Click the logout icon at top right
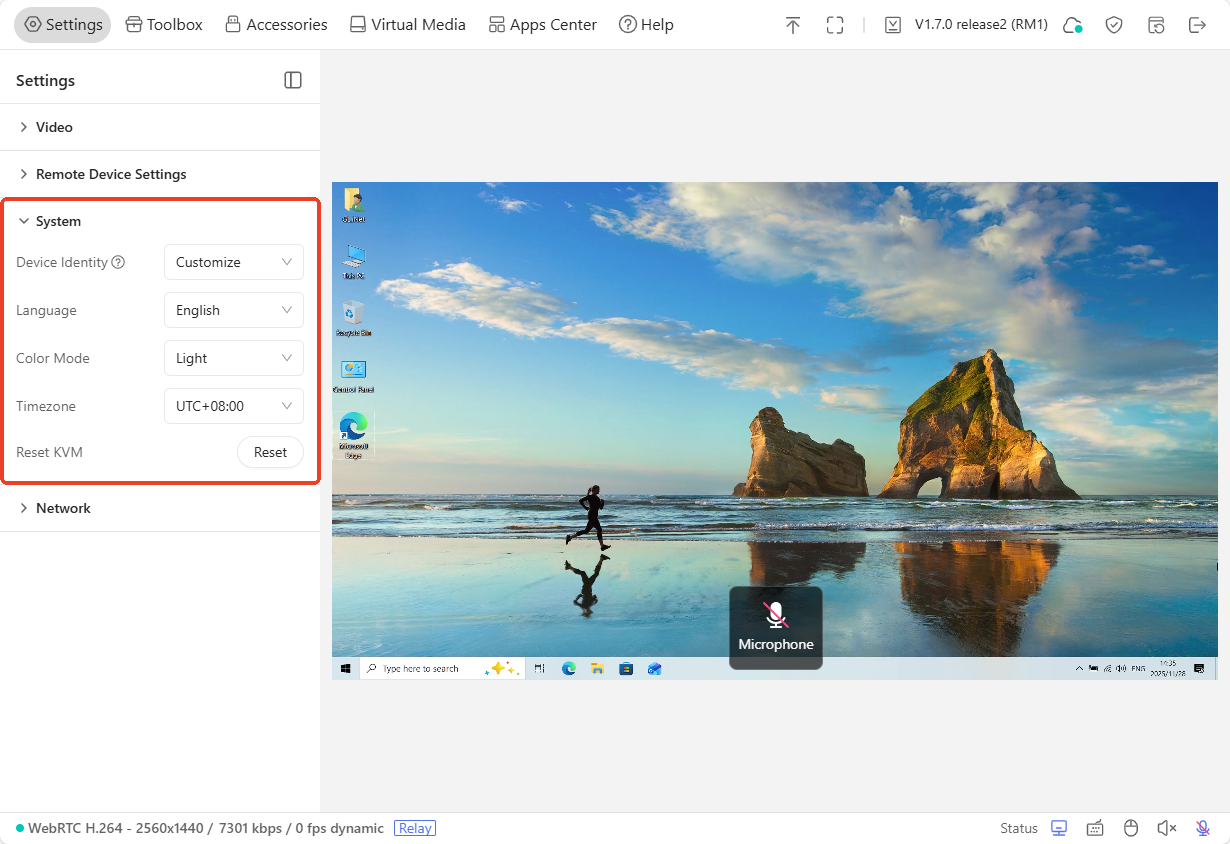The width and height of the screenshot is (1230, 844). pos(1197,25)
